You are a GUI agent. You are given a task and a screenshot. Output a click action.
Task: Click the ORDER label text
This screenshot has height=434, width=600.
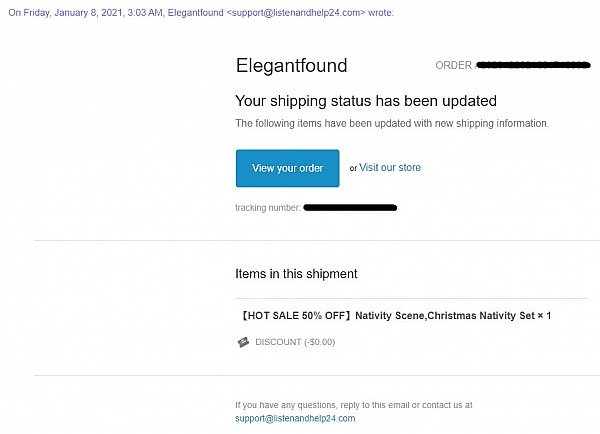(x=453, y=65)
